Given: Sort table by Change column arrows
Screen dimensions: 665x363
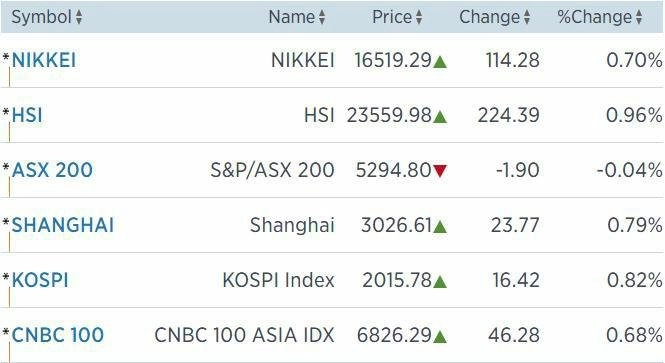Looking at the screenshot, I should [527, 17].
